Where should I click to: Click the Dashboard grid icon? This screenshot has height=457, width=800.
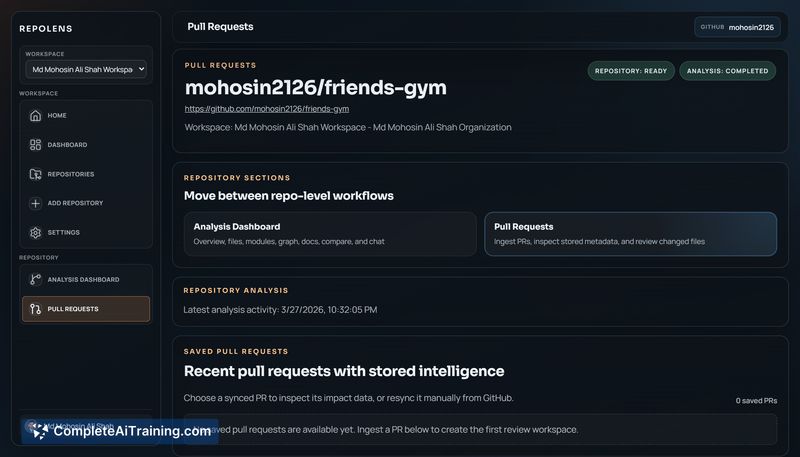[x=36, y=145]
